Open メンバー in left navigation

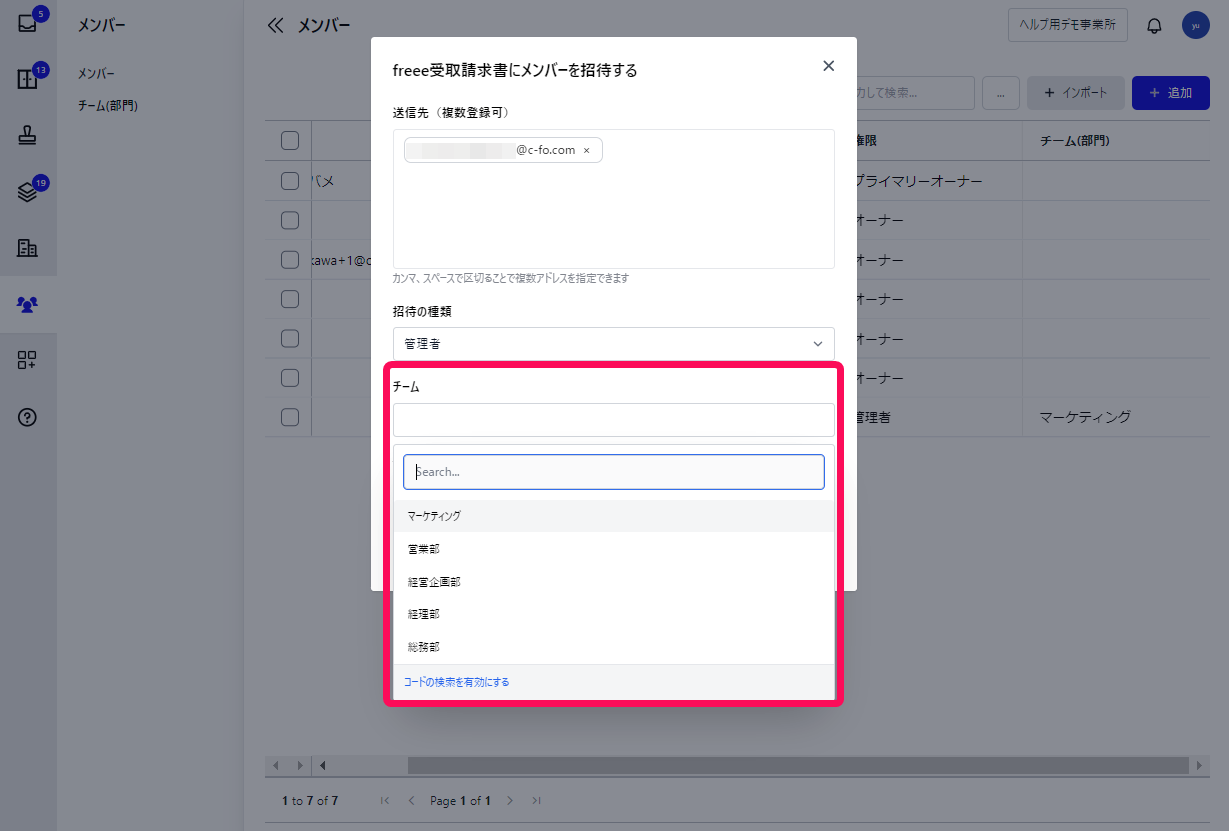tap(96, 74)
